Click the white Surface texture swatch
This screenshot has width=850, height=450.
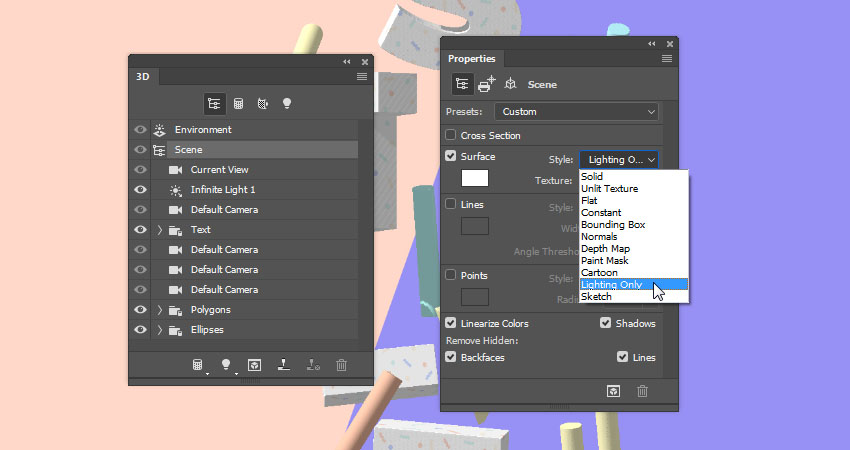pos(475,178)
